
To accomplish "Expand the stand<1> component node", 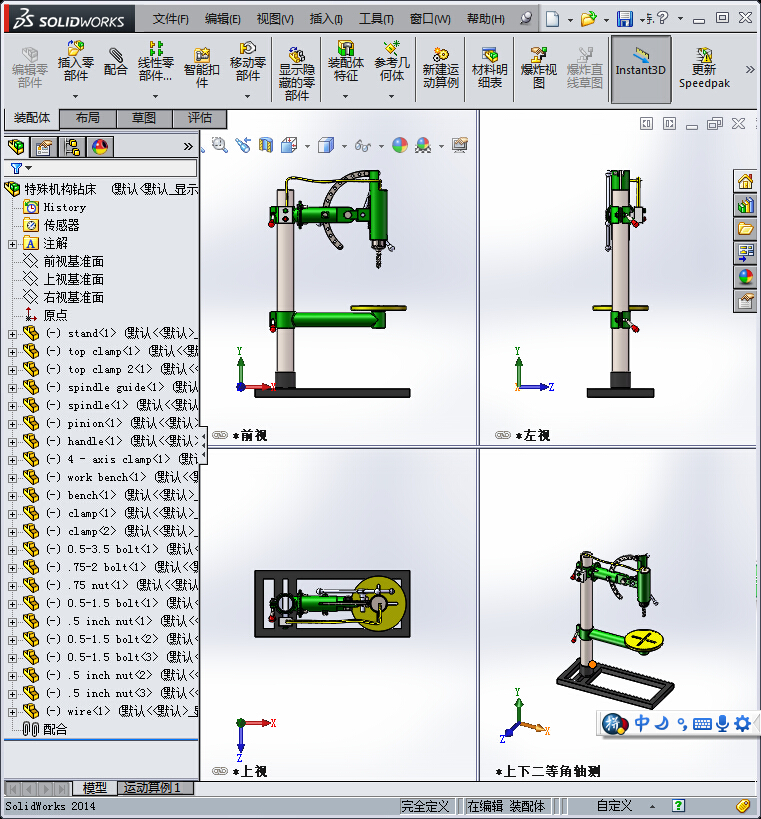I will tap(12, 334).
